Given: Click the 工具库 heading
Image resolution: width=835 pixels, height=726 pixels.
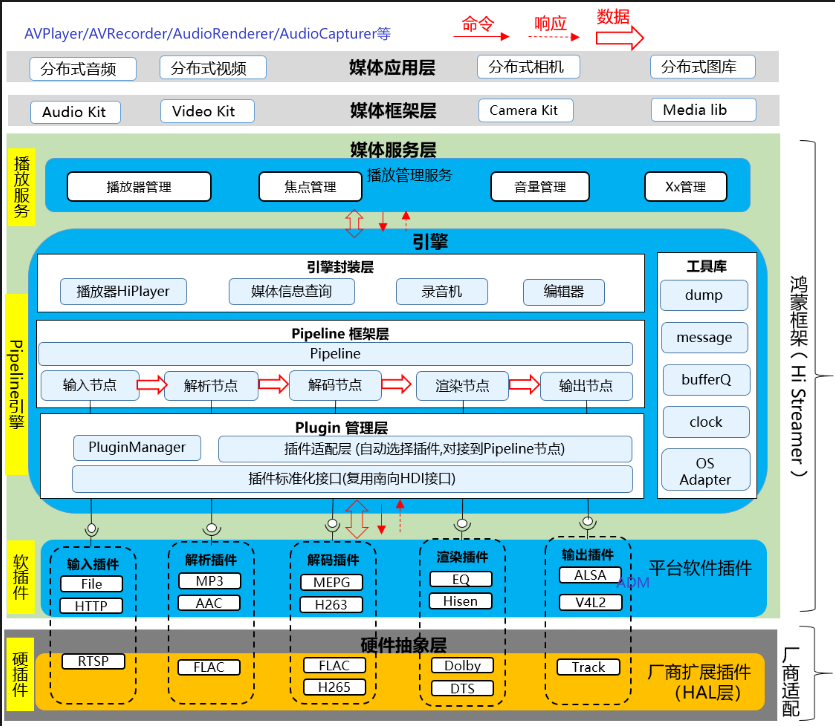Looking at the screenshot, I should click(707, 266).
